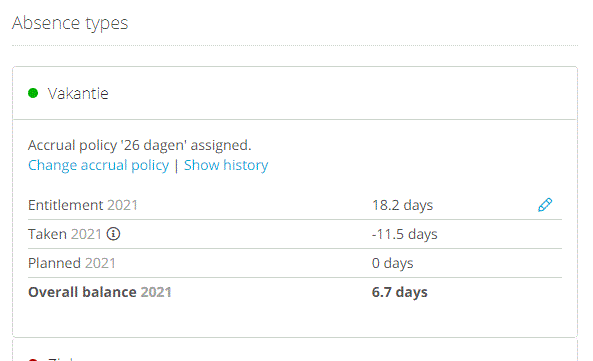This screenshot has height=361, width=593.
Task: Open the Change accrual policy link
Action: coord(98,165)
